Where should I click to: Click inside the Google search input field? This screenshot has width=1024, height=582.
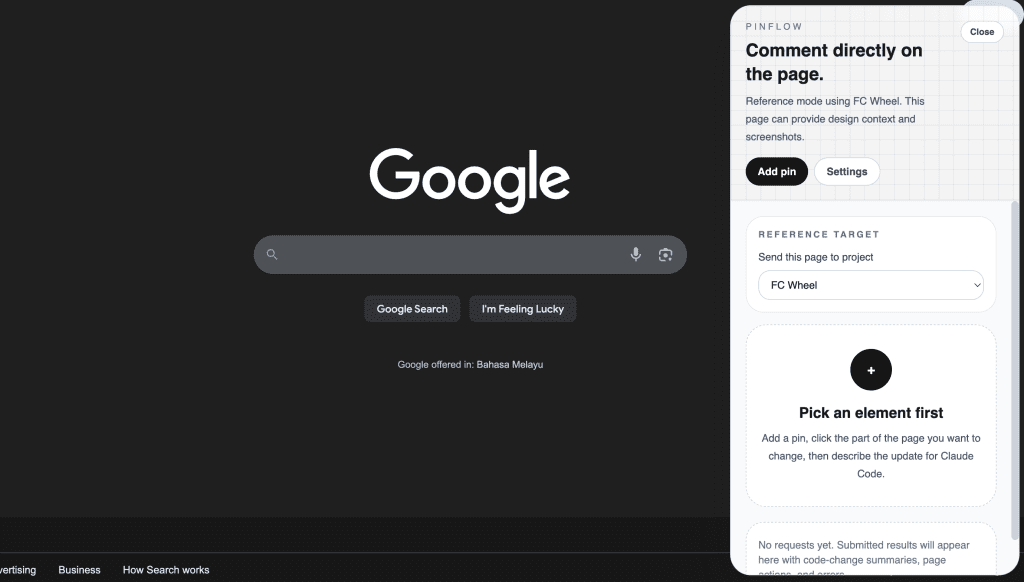click(x=450, y=254)
